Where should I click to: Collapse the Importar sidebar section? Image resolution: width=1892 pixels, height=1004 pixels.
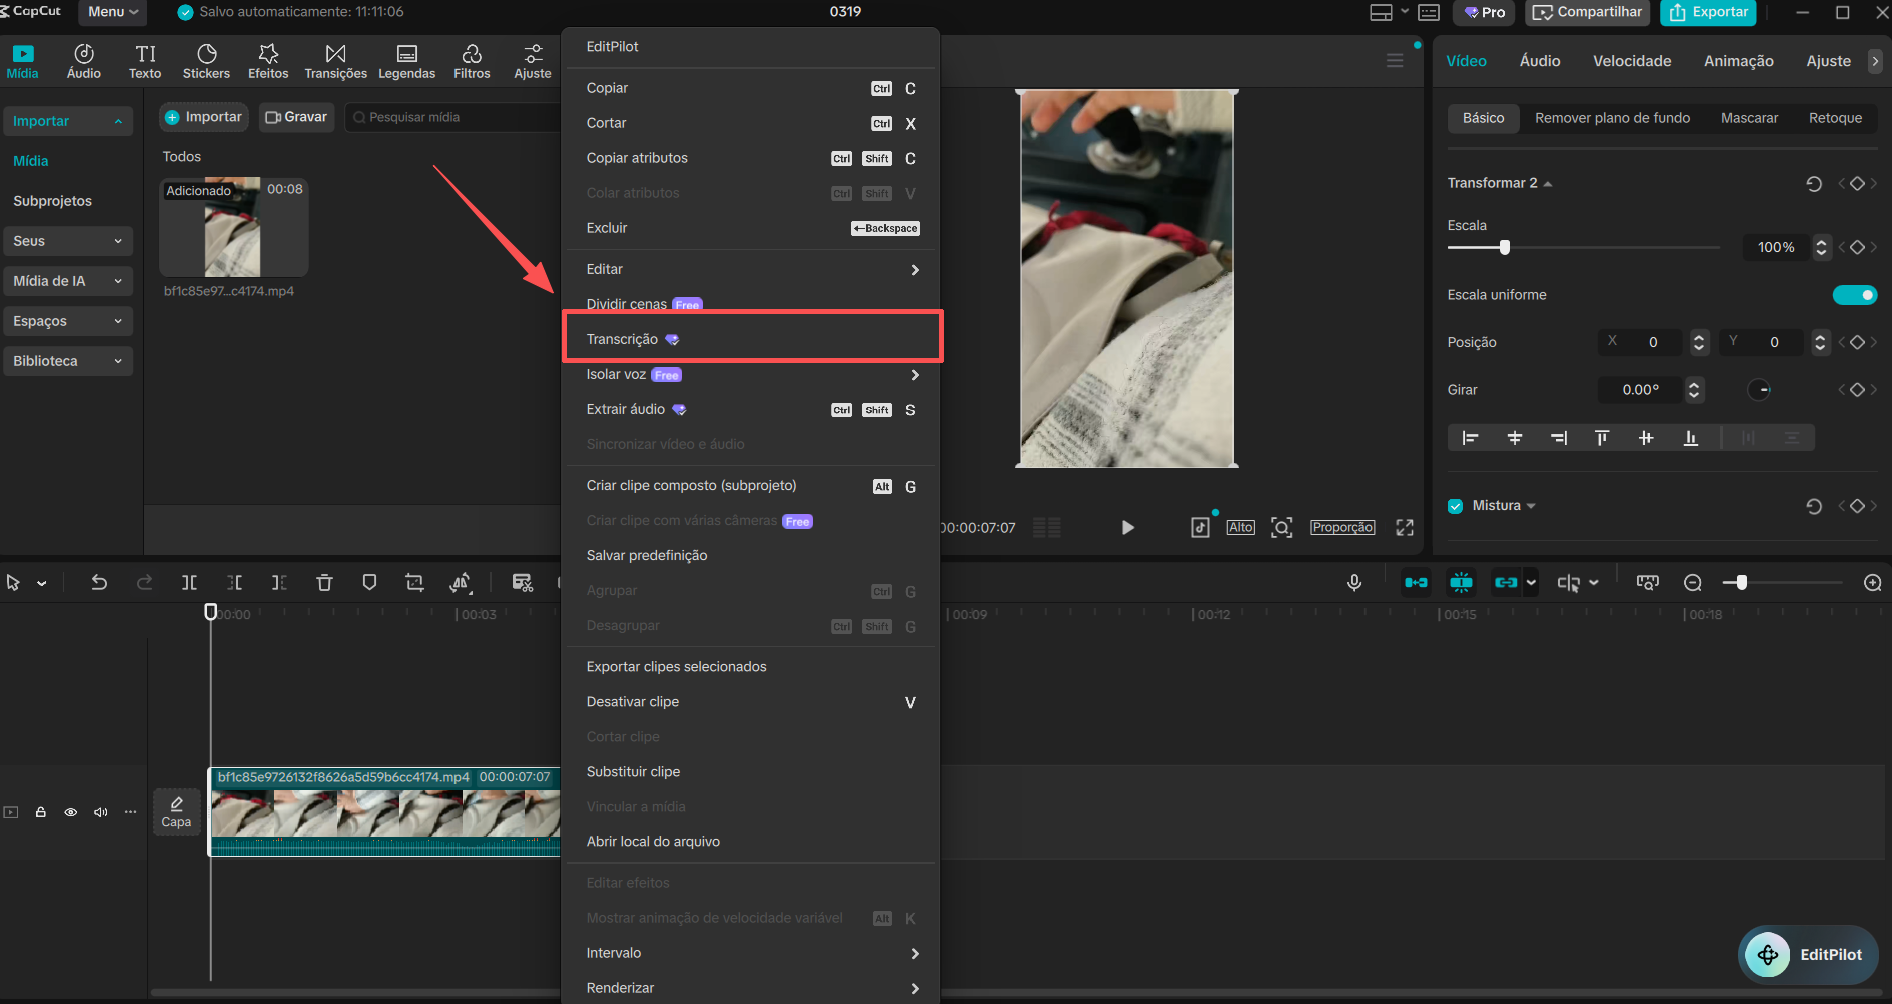[x=68, y=121]
